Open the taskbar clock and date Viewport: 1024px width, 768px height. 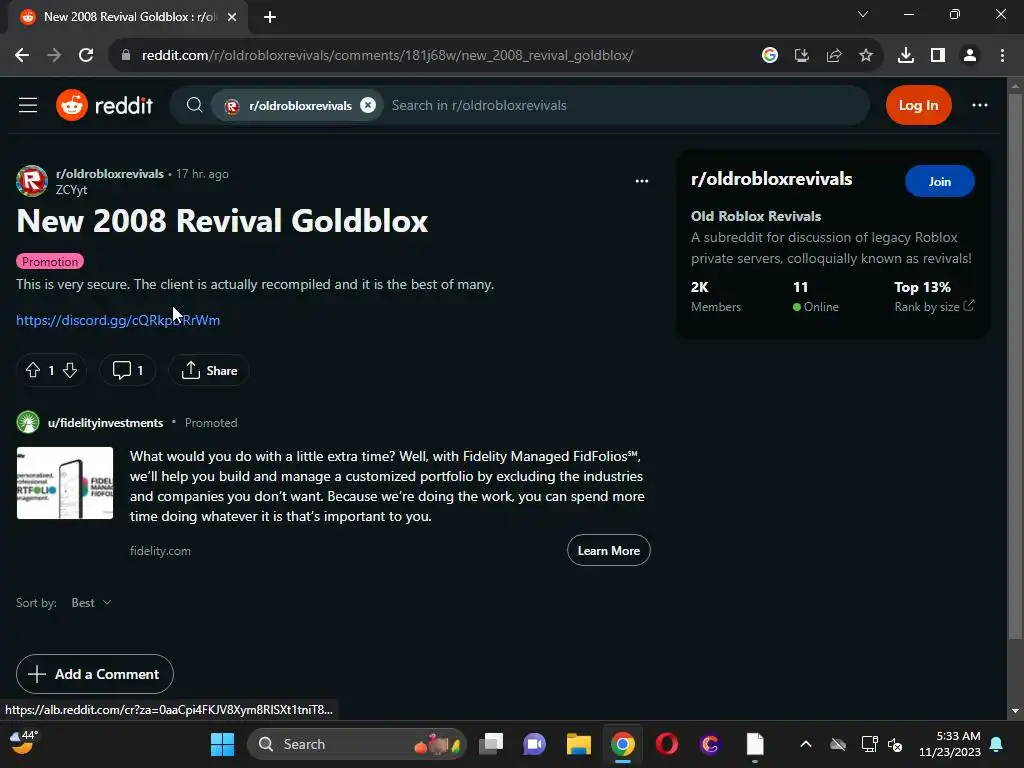[x=950, y=744]
